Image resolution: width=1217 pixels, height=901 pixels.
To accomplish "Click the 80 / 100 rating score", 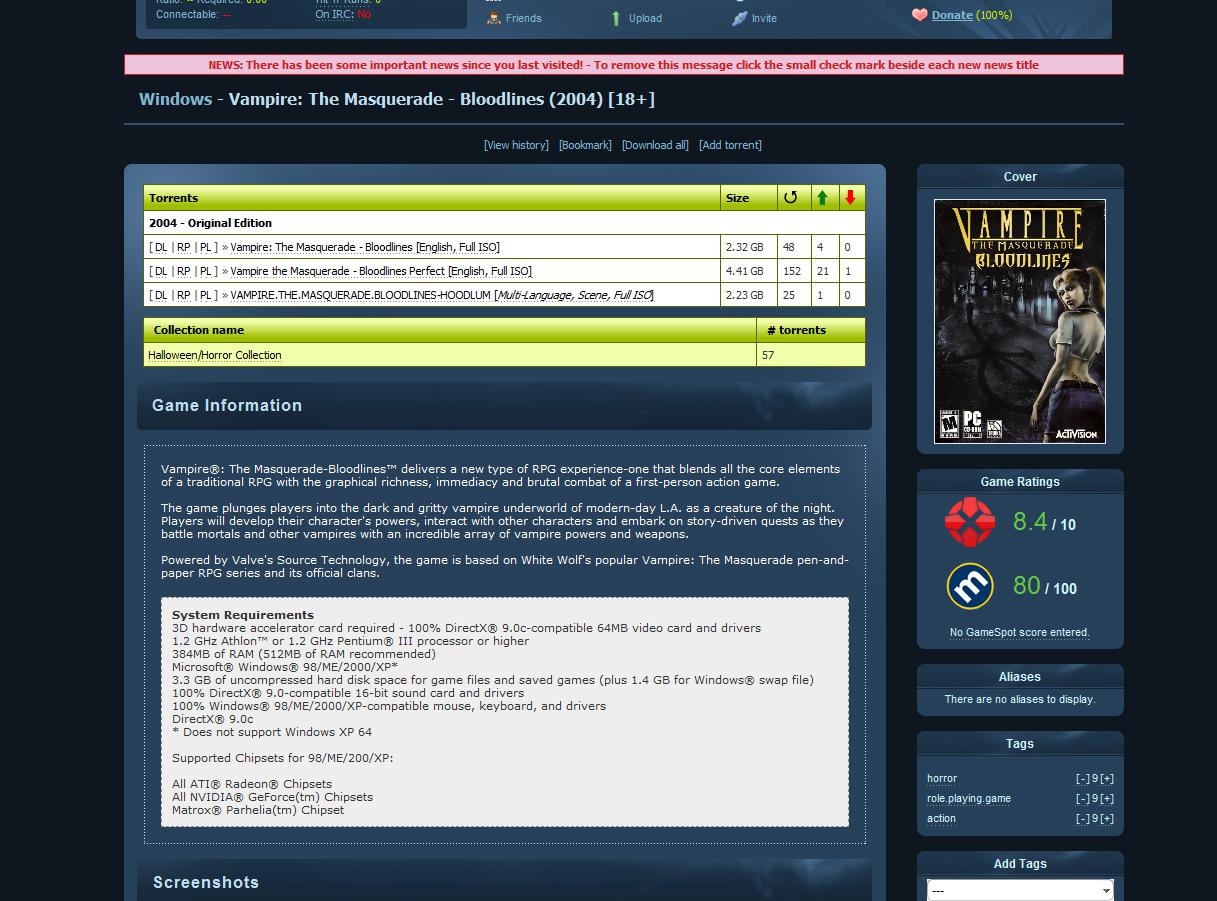I will click(x=1044, y=586).
